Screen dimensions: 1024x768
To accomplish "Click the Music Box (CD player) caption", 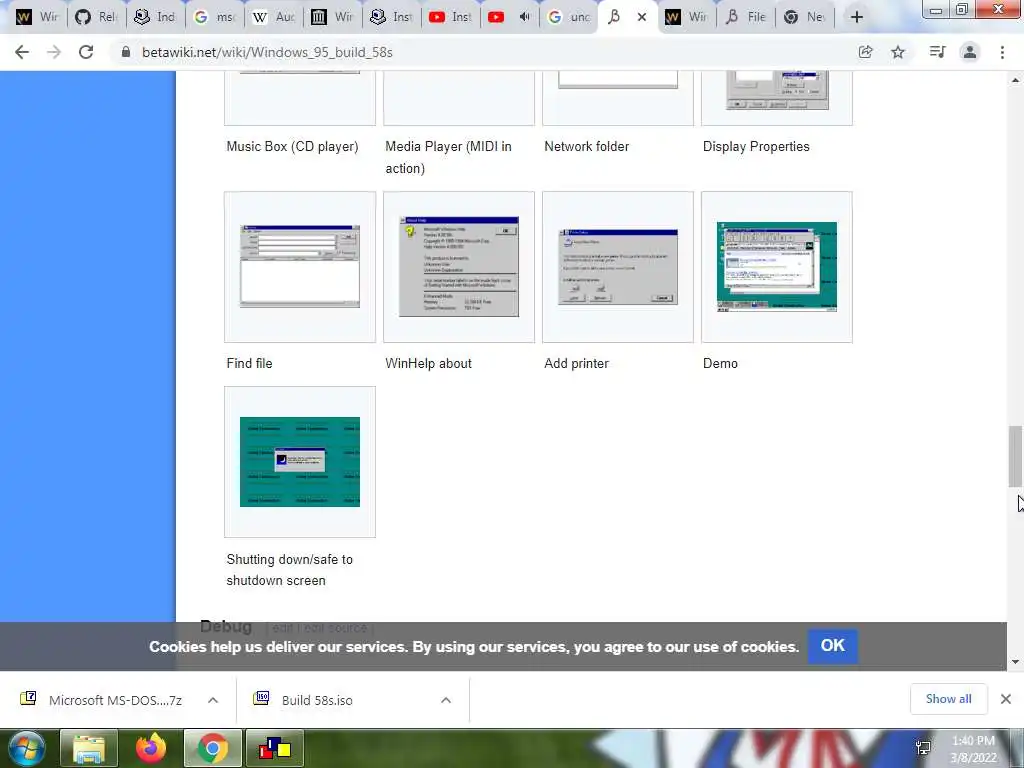I will pos(293,146).
